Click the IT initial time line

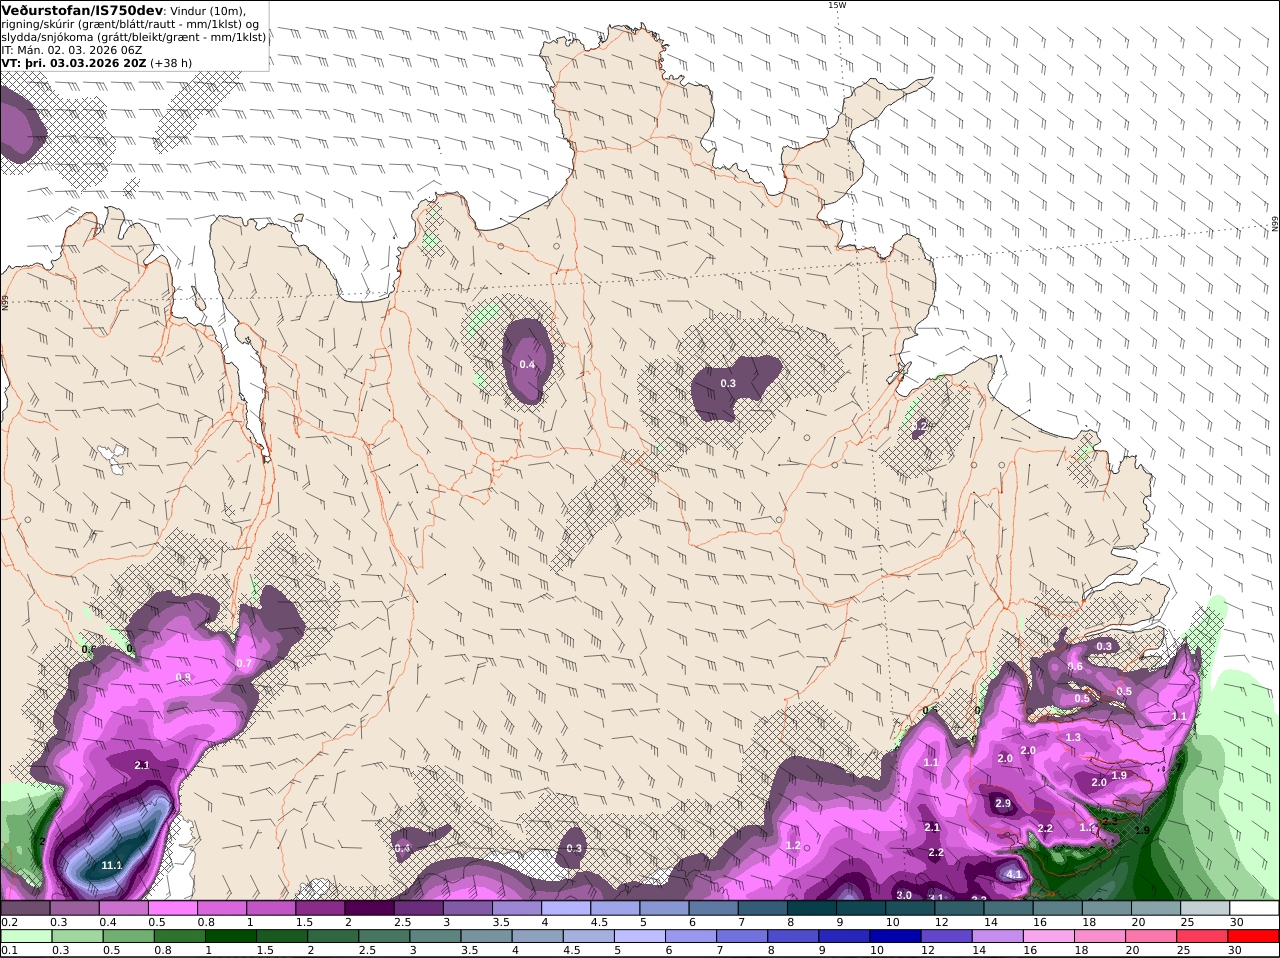71,49
